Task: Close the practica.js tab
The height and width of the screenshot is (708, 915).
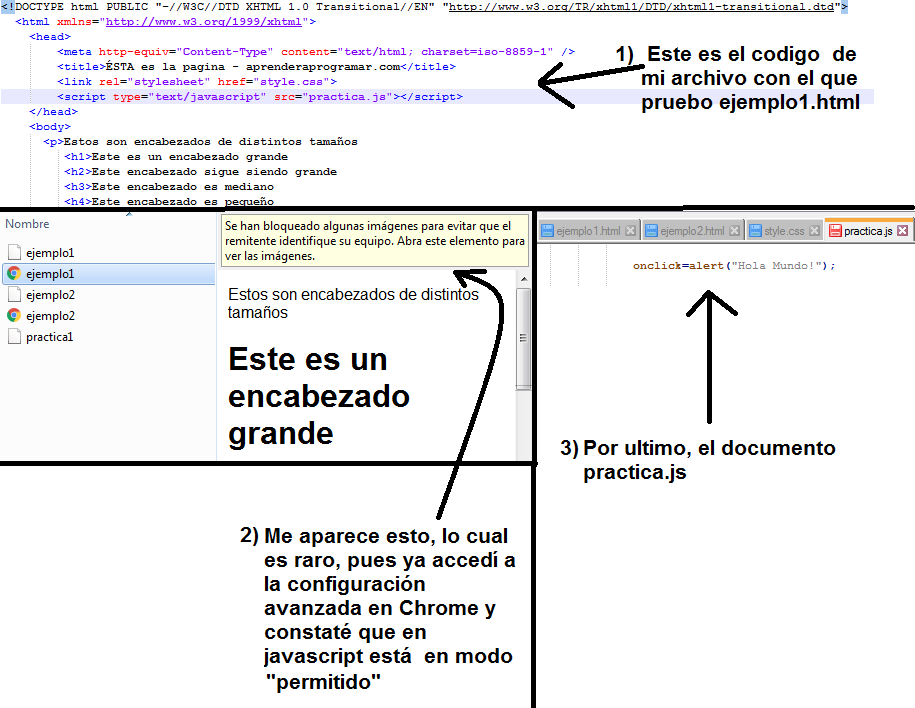Action: (x=903, y=231)
